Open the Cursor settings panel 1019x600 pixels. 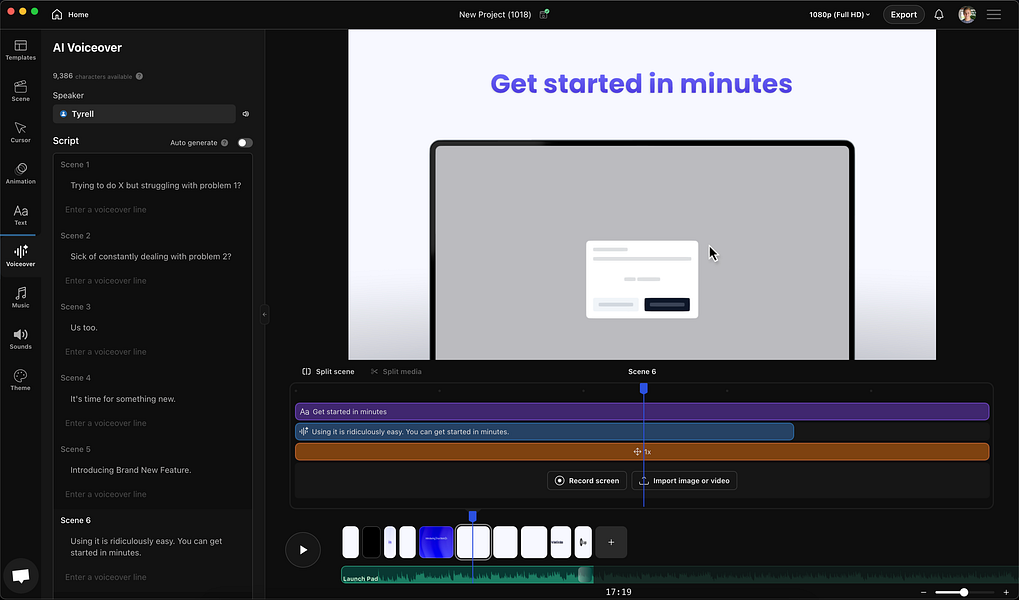click(20, 132)
